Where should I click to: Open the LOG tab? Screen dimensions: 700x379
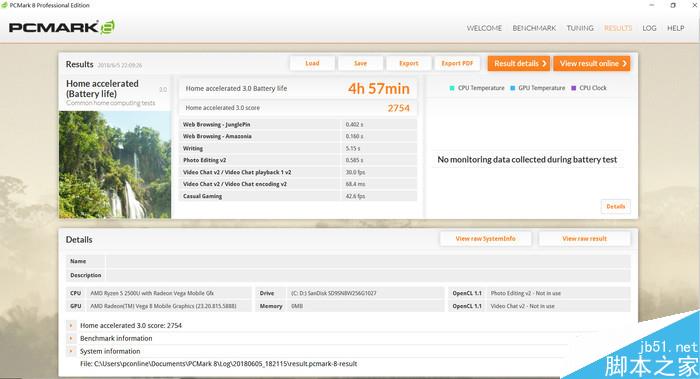point(649,28)
